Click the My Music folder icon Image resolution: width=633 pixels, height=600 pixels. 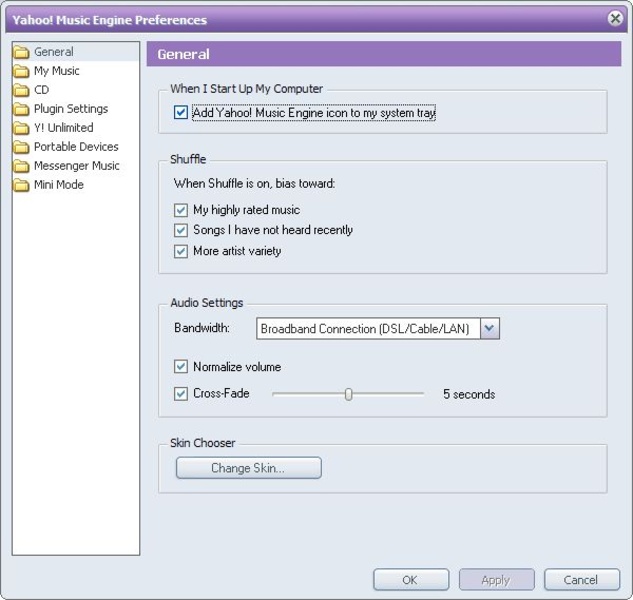pyautogui.click(x=21, y=71)
